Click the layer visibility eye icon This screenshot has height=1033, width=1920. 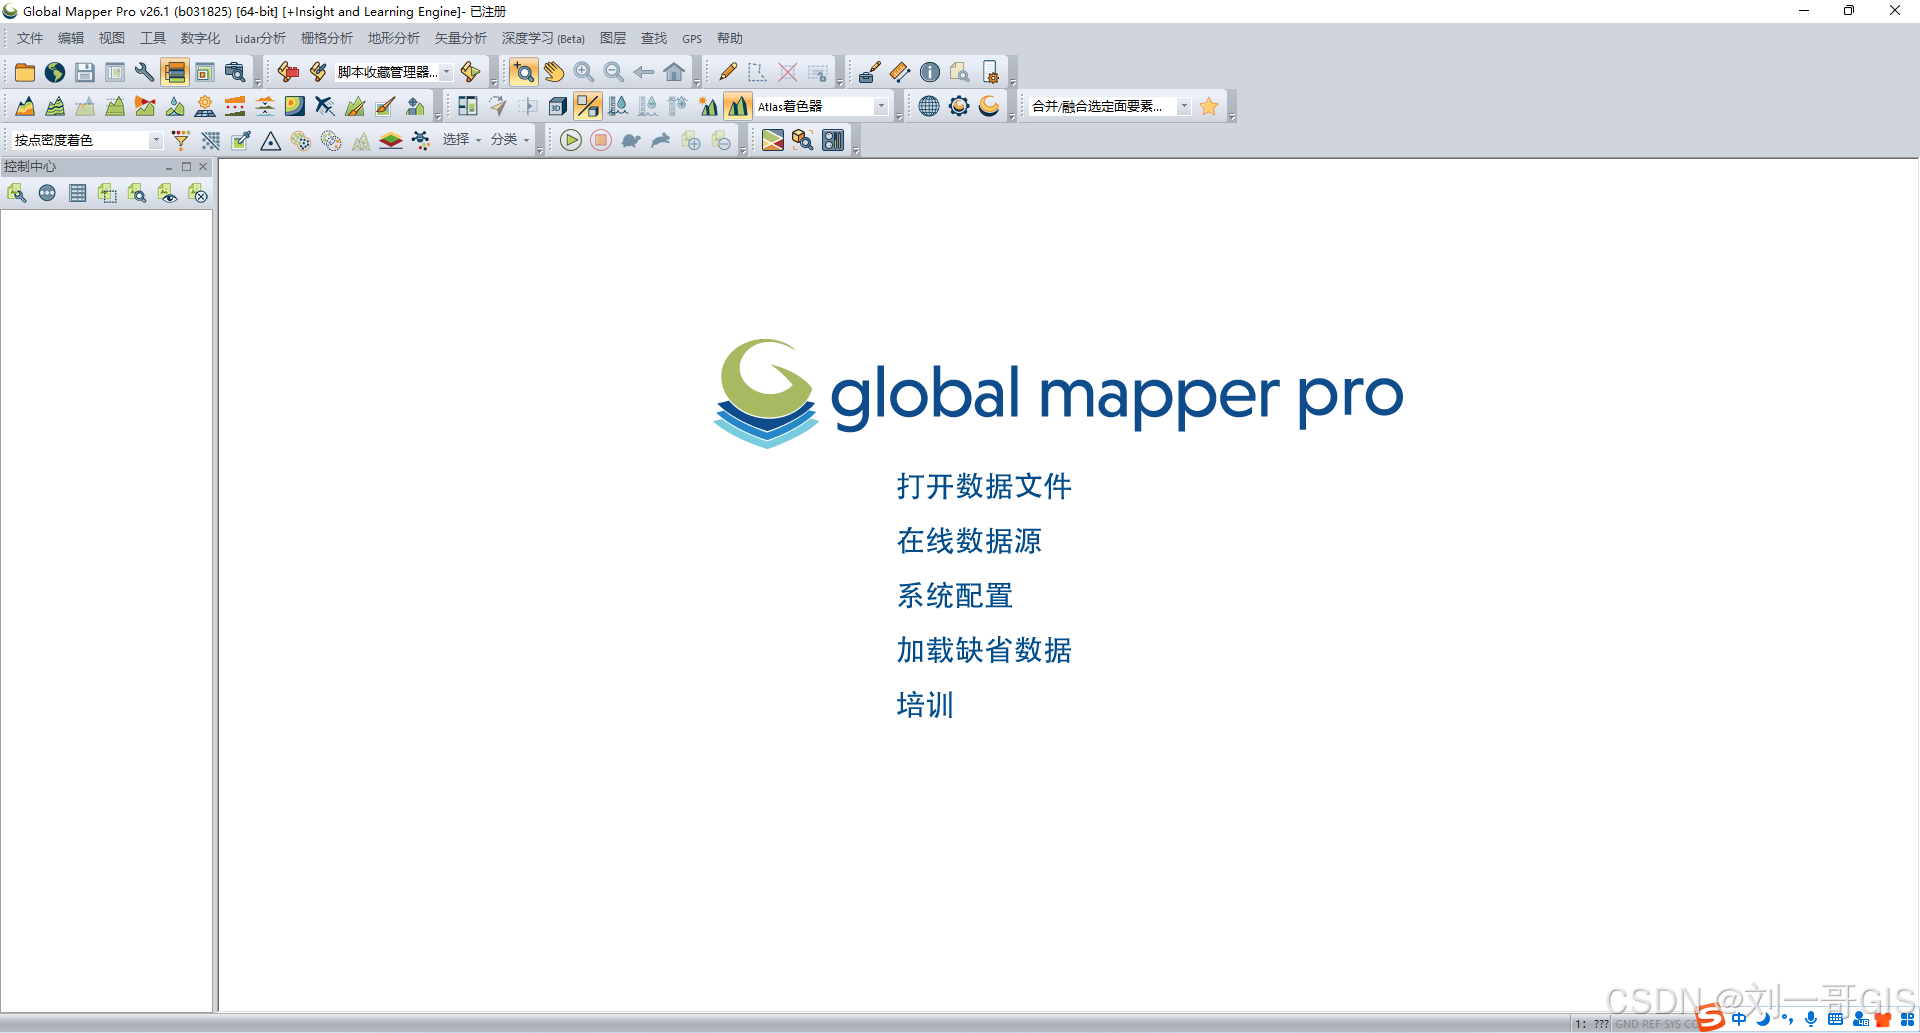tap(167, 193)
